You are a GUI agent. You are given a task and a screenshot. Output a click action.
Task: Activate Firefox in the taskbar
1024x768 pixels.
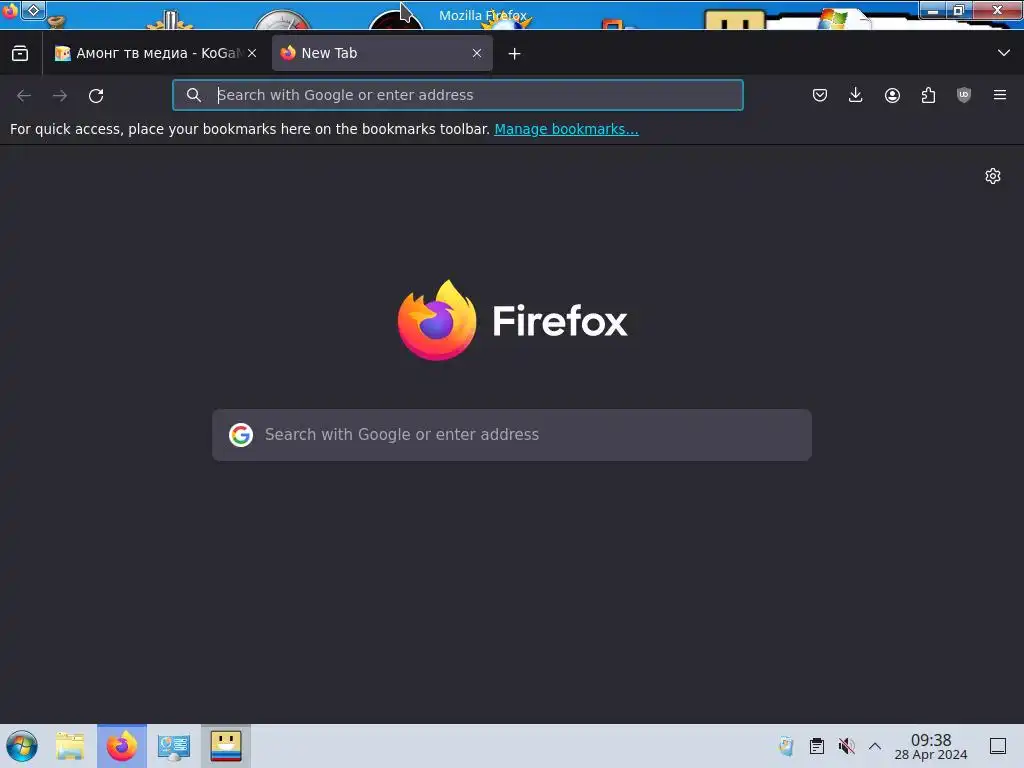click(122, 746)
